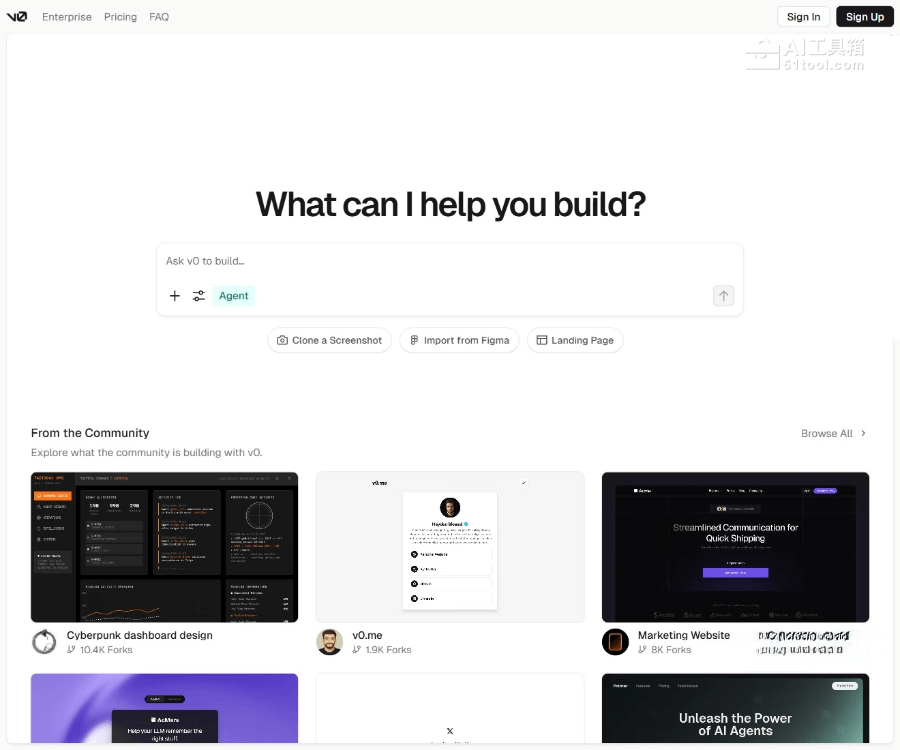Click Marketing Website author avatar
This screenshot has width=900, height=750.
tap(615, 642)
